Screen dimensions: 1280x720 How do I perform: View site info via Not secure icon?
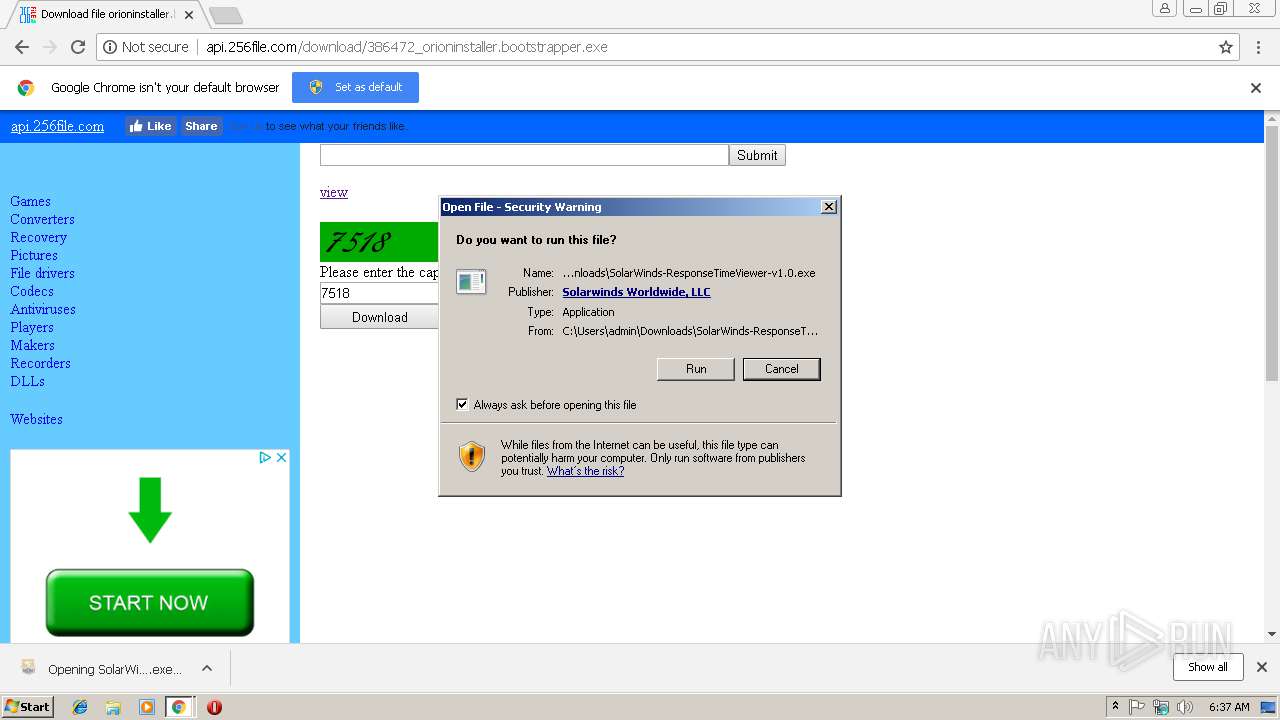coord(146,47)
